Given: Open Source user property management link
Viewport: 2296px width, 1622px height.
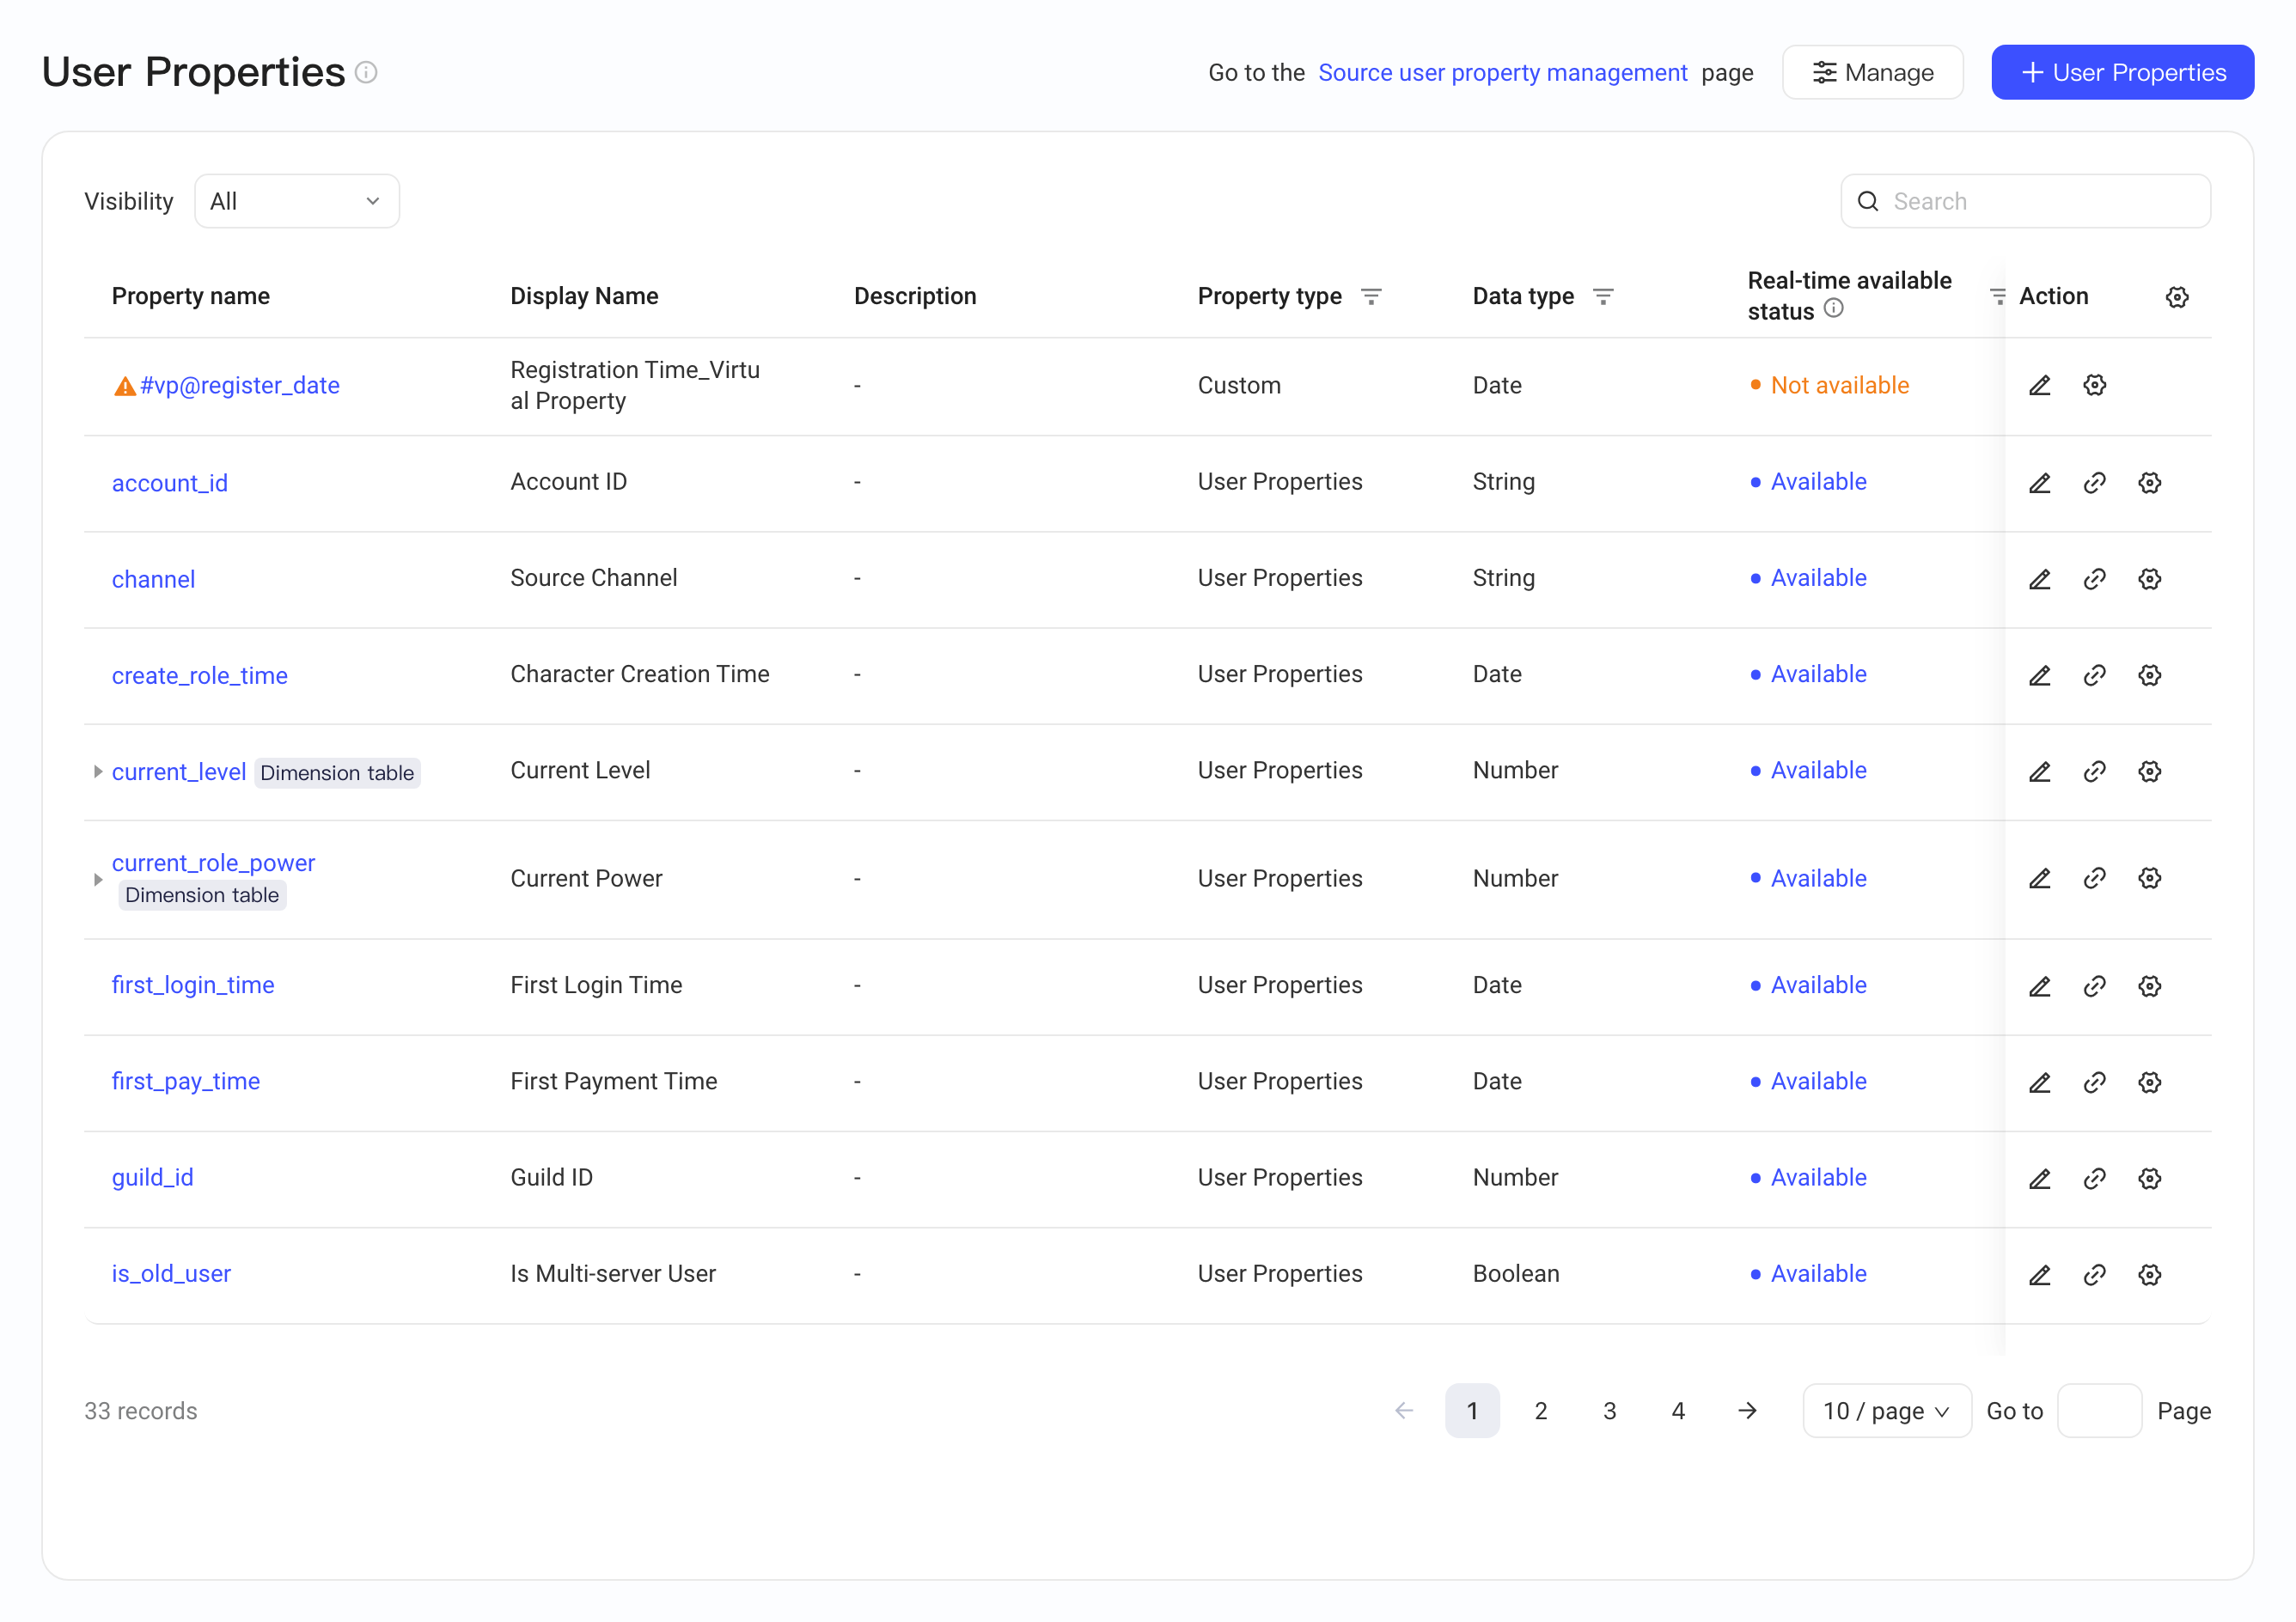Looking at the screenshot, I should (1503, 72).
